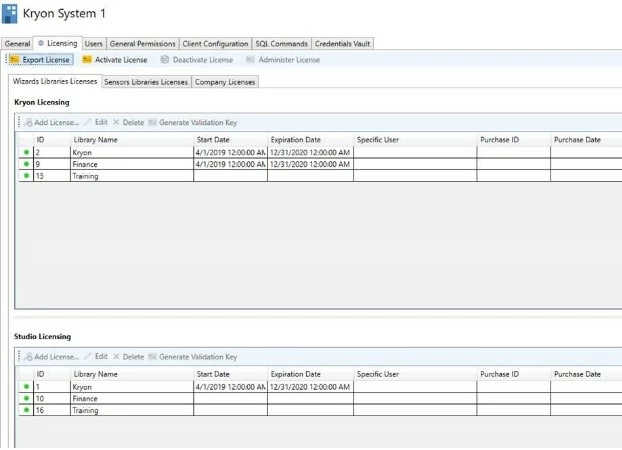Select the Wizards Libraries Licenses tab
Viewport: 622px width, 450px height.
point(55,81)
